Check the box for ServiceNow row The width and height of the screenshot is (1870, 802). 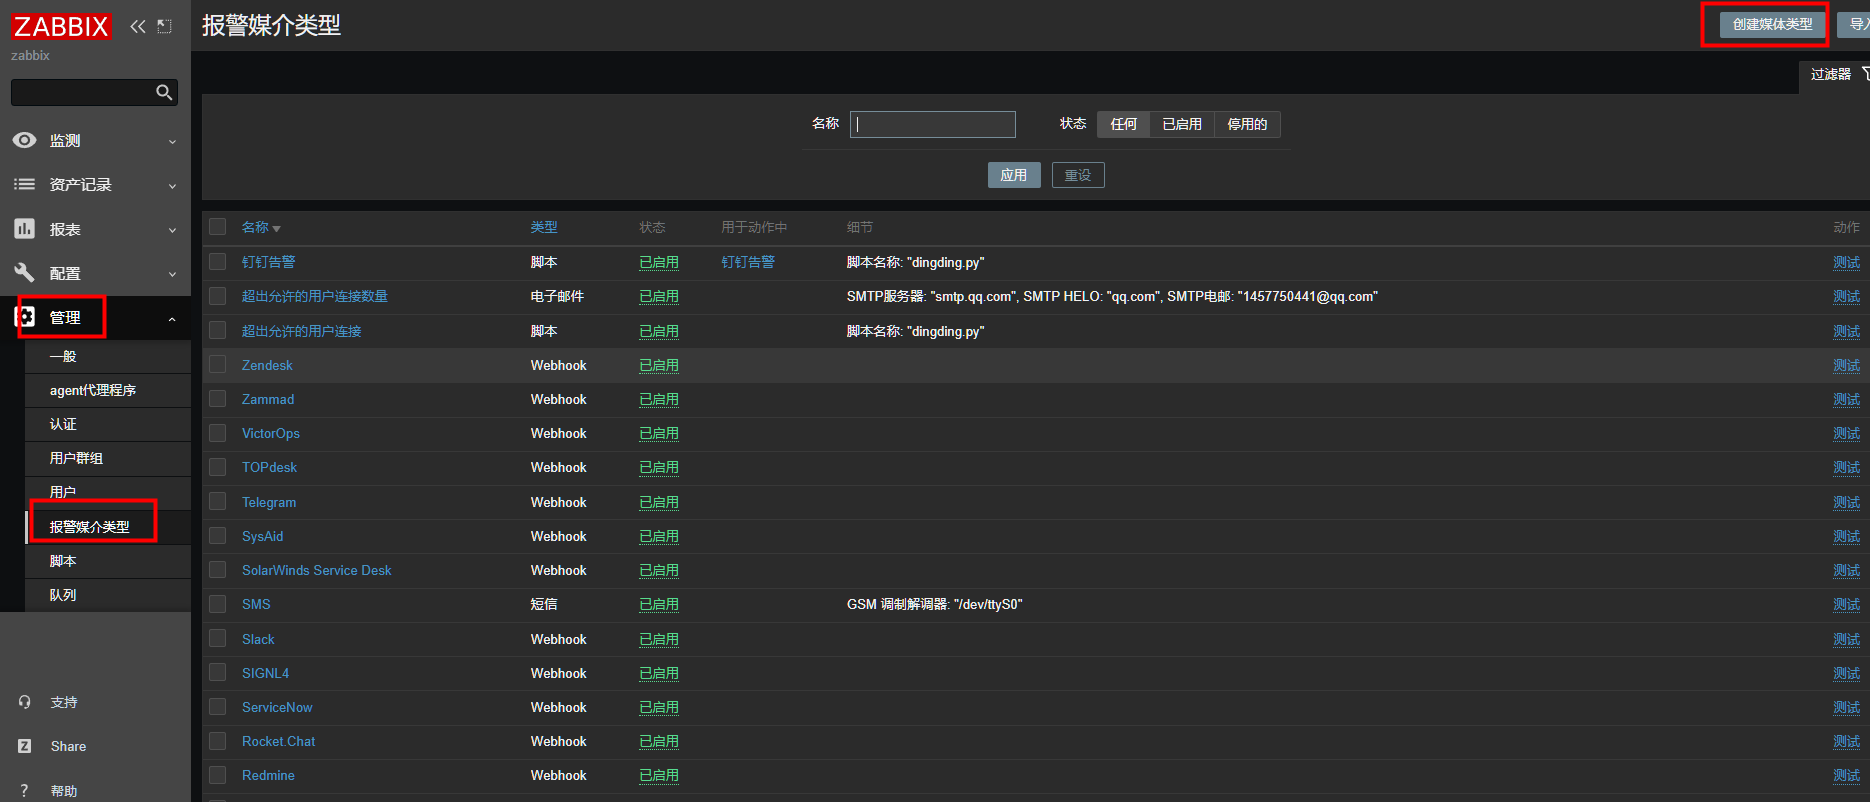217,707
